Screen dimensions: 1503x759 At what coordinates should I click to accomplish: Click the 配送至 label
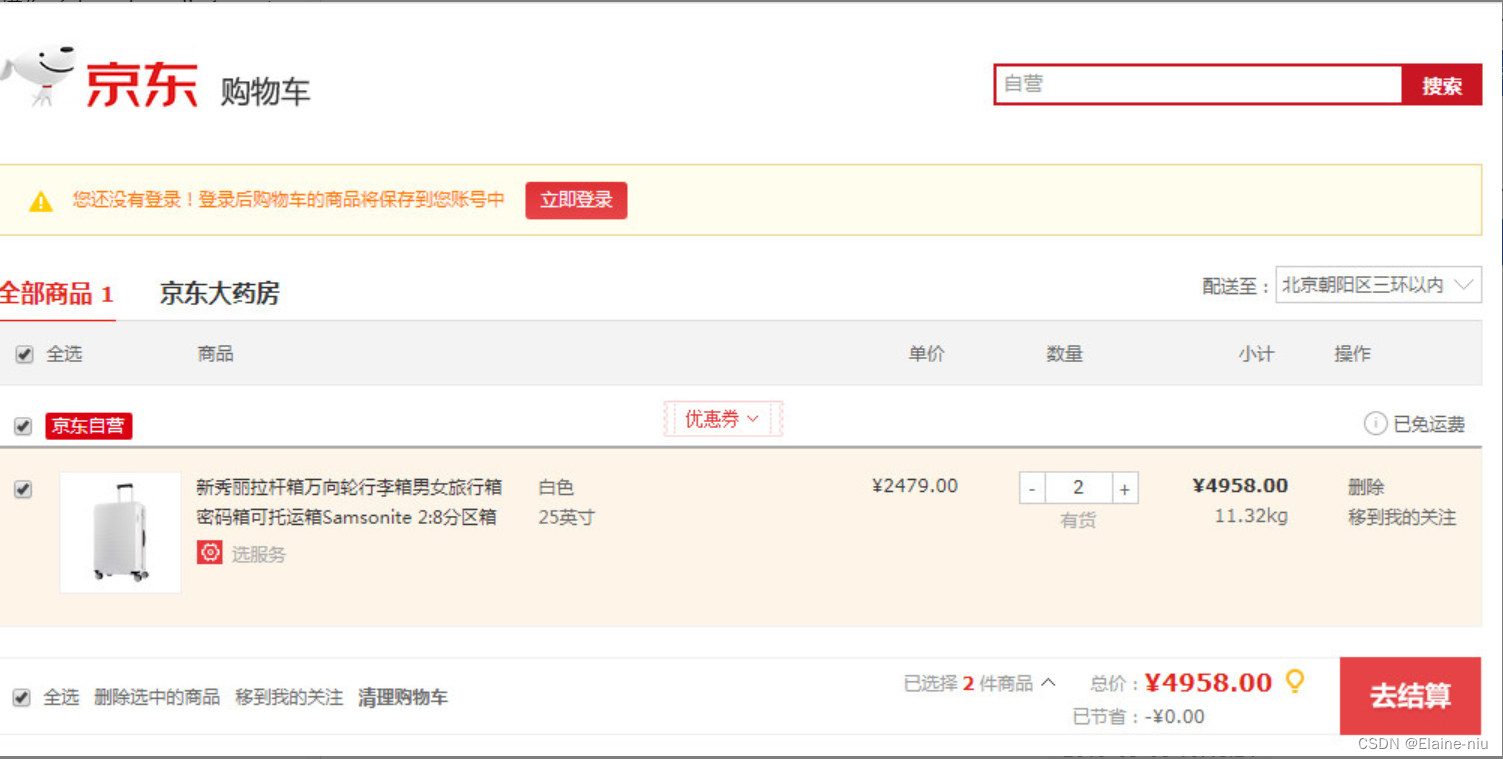coord(1235,286)
